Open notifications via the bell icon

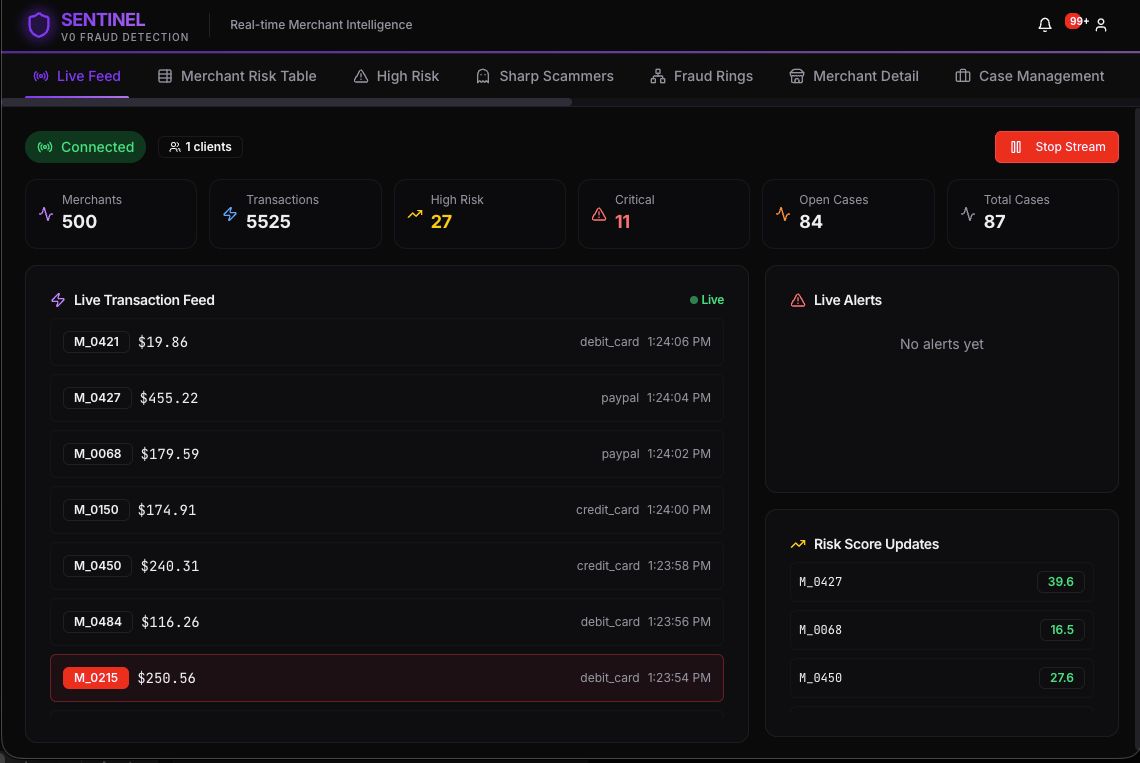1044,24
